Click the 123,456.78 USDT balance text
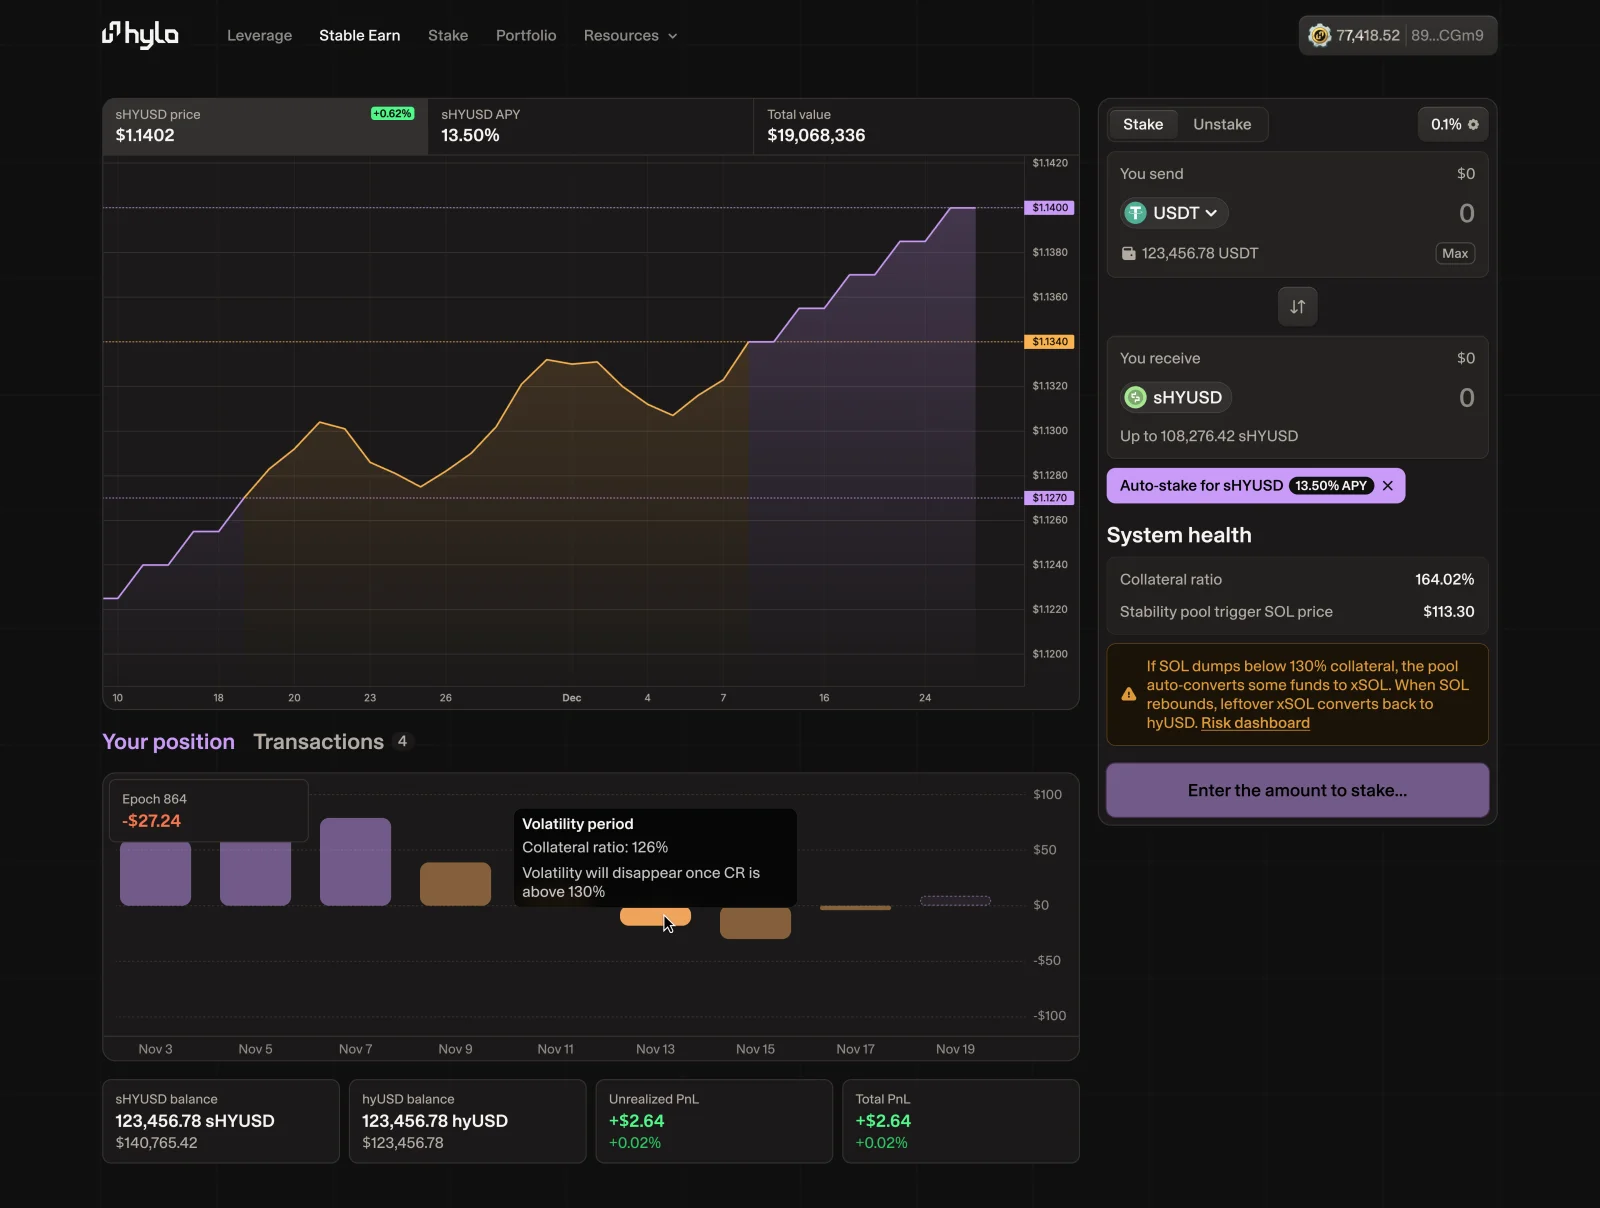 click(1200, 253)
